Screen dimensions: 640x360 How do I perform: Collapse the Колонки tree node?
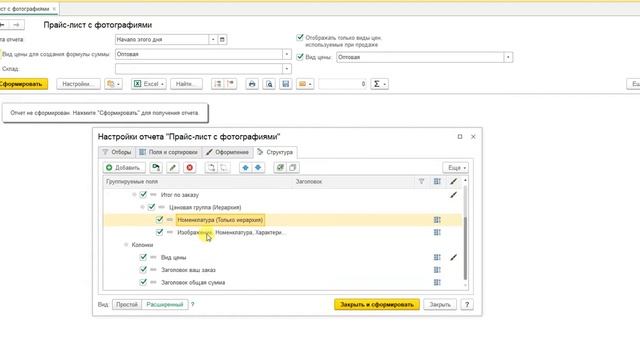(126, 245)
